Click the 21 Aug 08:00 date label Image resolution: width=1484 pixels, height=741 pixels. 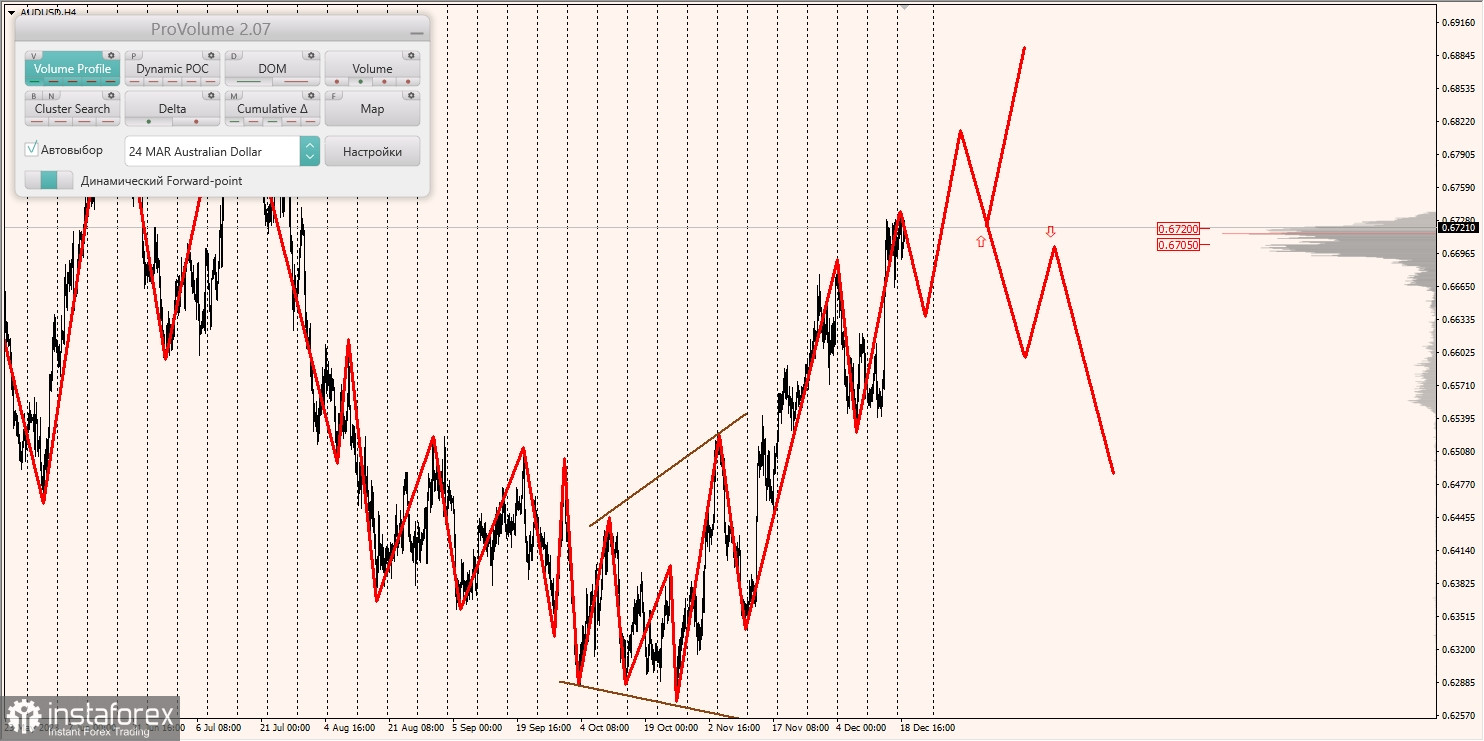[416, 728]
